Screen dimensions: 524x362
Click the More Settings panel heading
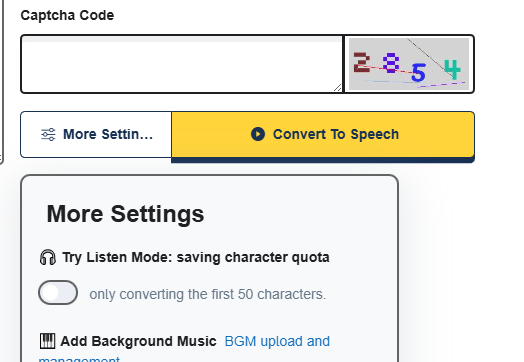tap(125, 214)
